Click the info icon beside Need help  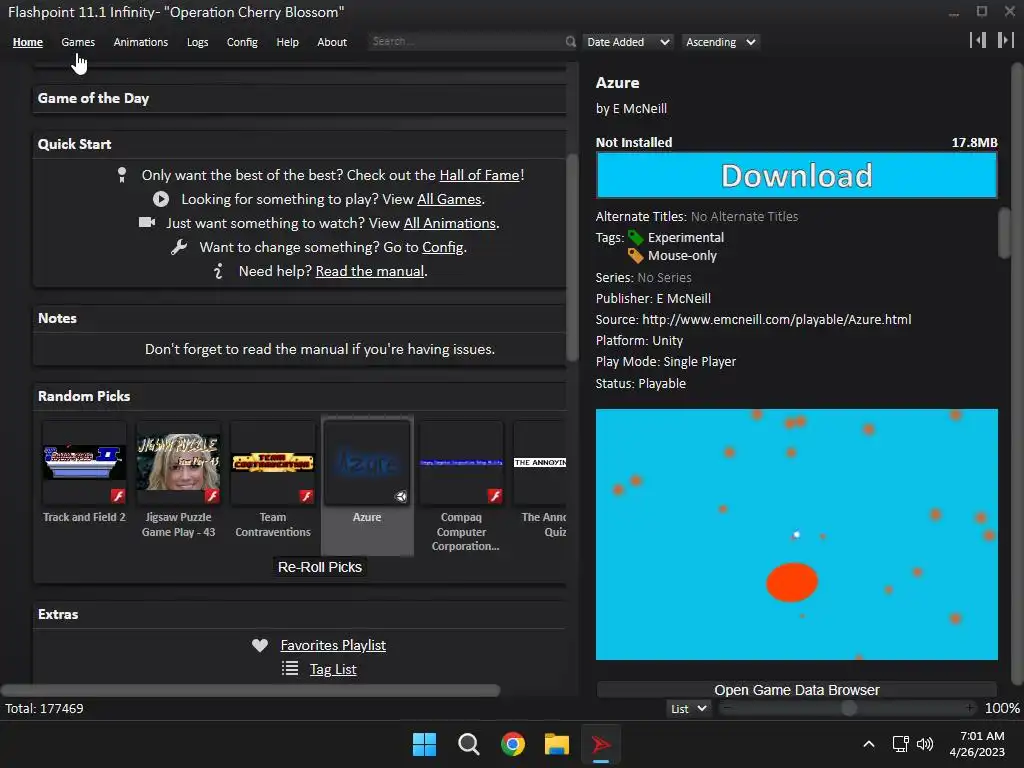tap(218, 271)
